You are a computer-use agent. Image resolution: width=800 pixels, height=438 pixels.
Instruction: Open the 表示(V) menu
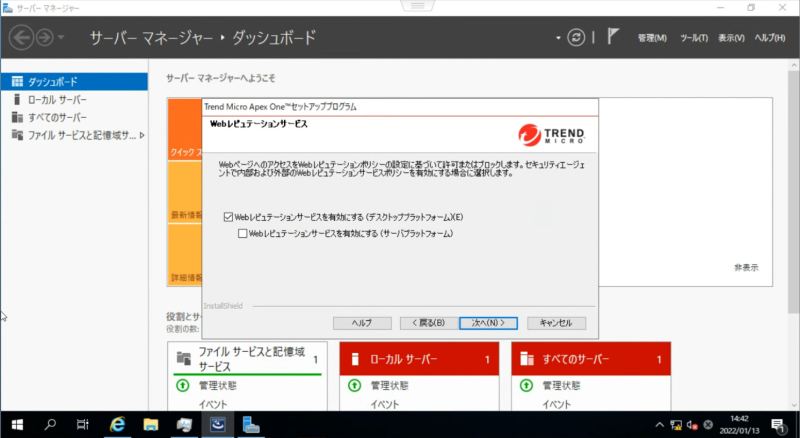[x=731, y=38]
